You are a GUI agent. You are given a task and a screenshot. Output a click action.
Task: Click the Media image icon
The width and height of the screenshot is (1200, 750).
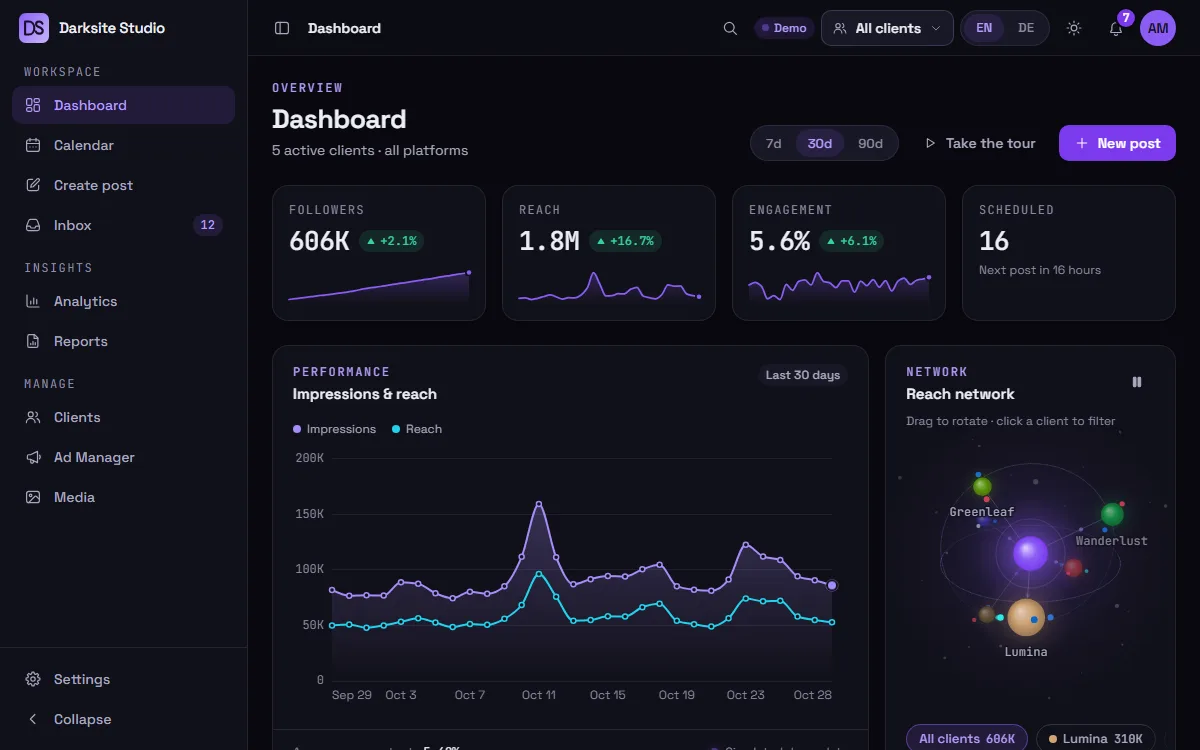point(33,497)
